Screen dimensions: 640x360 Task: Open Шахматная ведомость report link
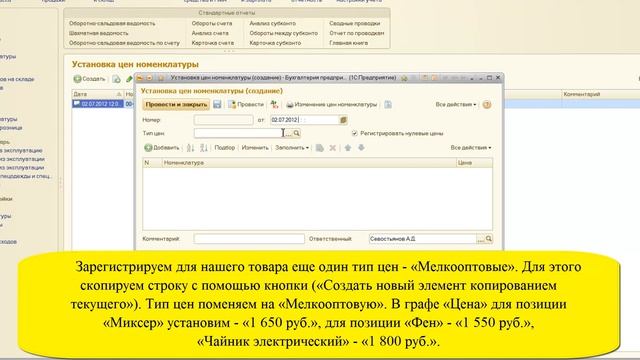[x=98, y=33]
